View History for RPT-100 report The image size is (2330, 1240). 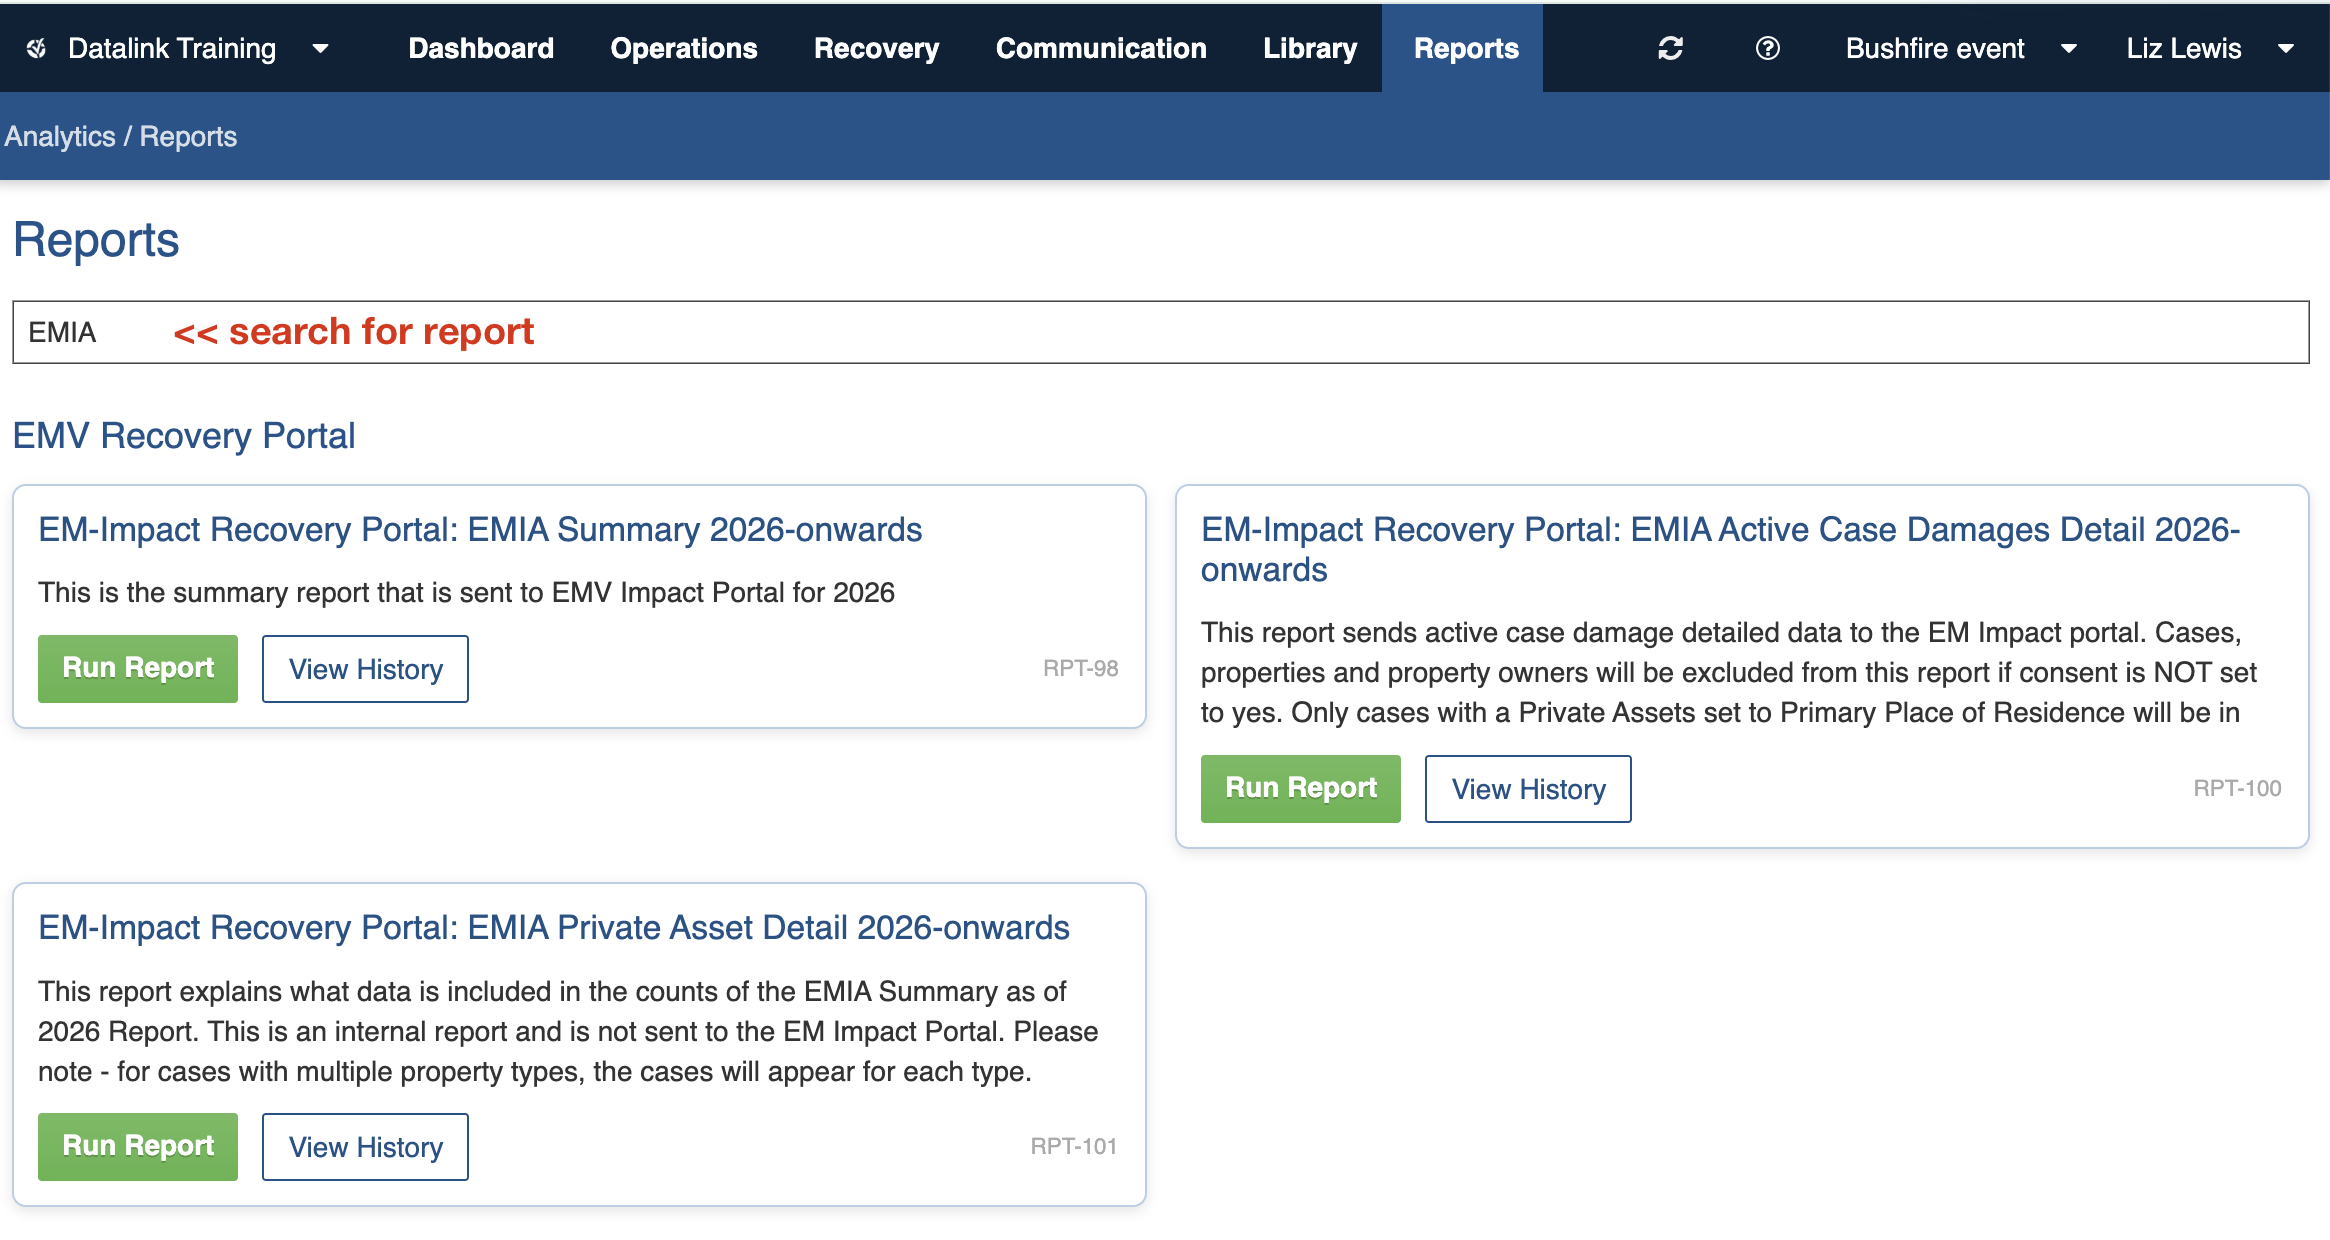tap(1527, 788)
